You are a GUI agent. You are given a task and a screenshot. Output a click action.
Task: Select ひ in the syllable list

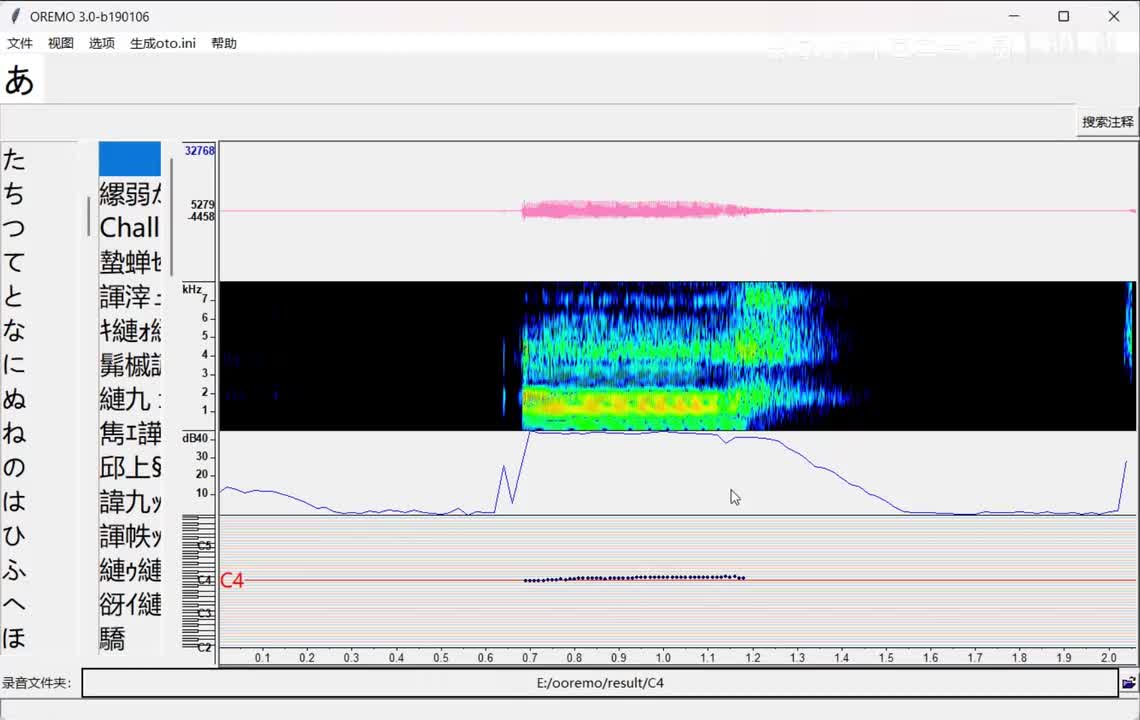[x=14, y=535]
